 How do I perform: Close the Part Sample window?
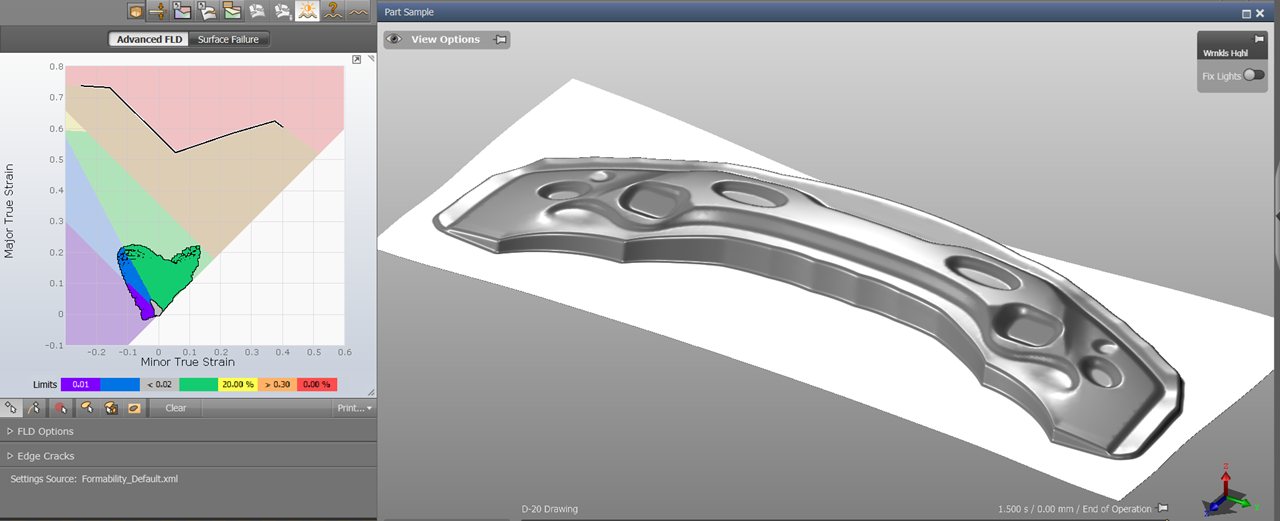tap(1260, 13)
